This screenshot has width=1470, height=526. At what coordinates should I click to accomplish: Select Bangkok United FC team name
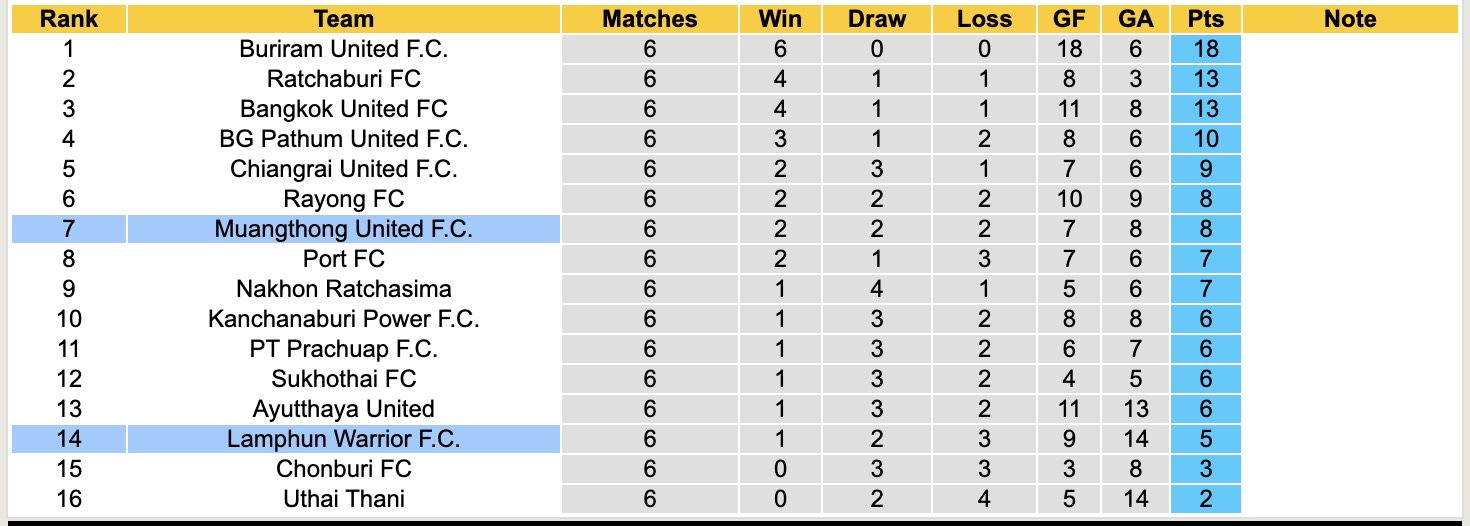343,109
